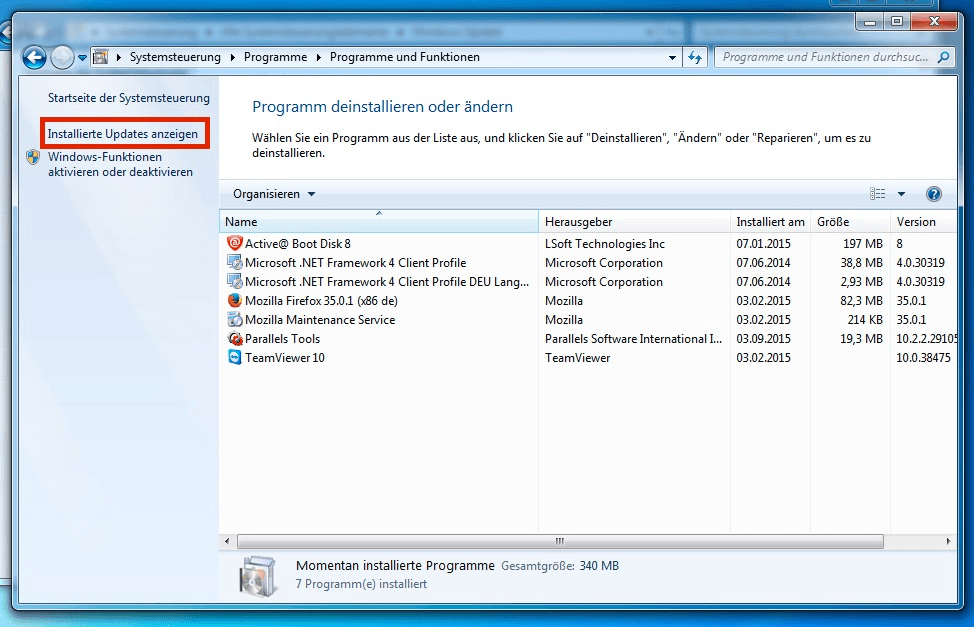Sort by the Version column header

(x=923, y=222)
